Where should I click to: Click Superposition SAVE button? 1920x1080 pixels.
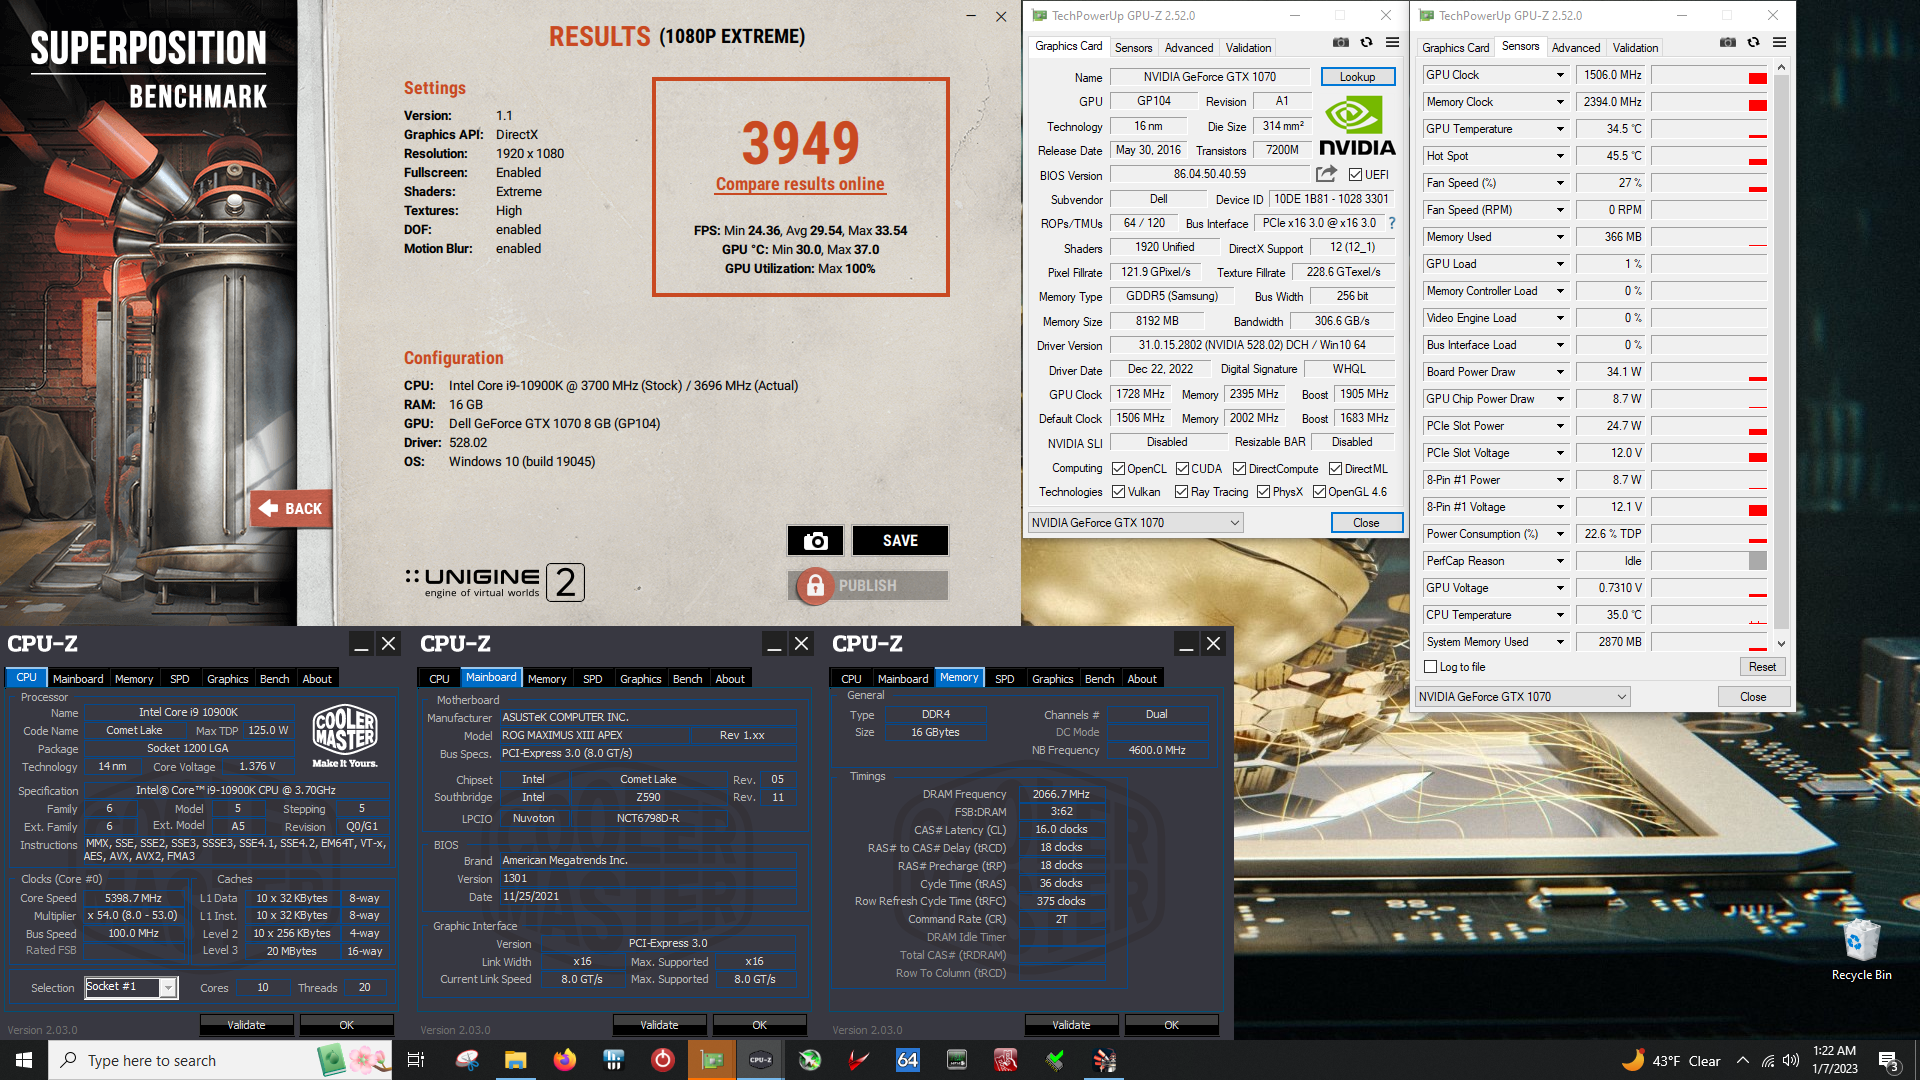point(900,541)
